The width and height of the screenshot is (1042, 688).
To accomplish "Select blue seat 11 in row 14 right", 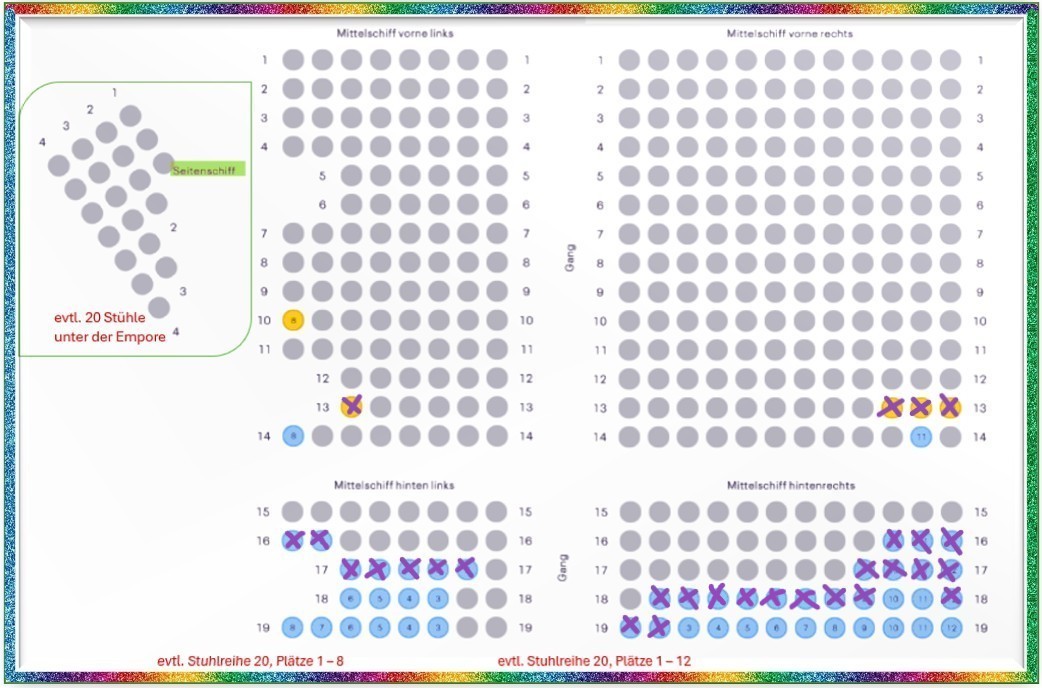I will click(920, 436).
